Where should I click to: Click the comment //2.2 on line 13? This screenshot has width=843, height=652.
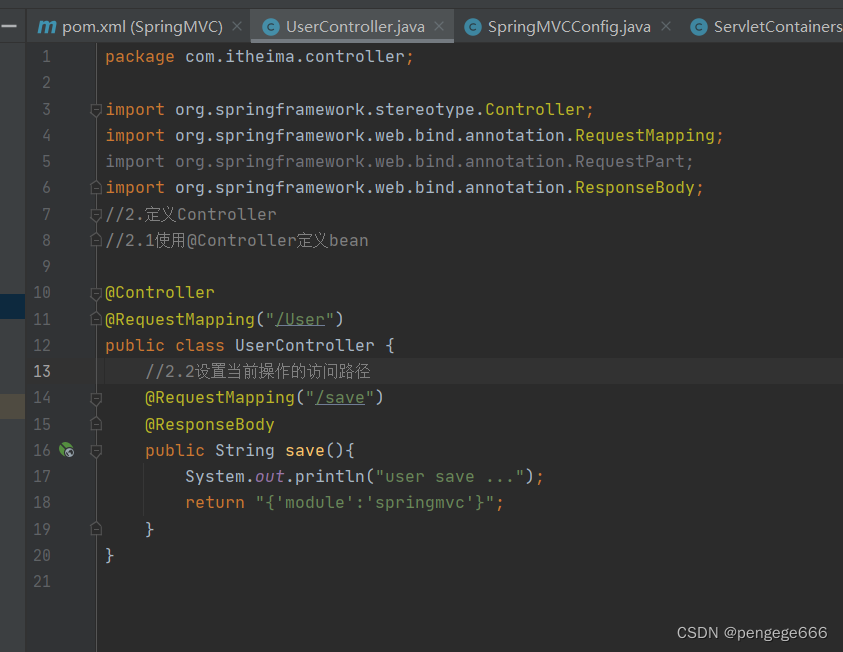pyautogui.click(x=258, y=371)
